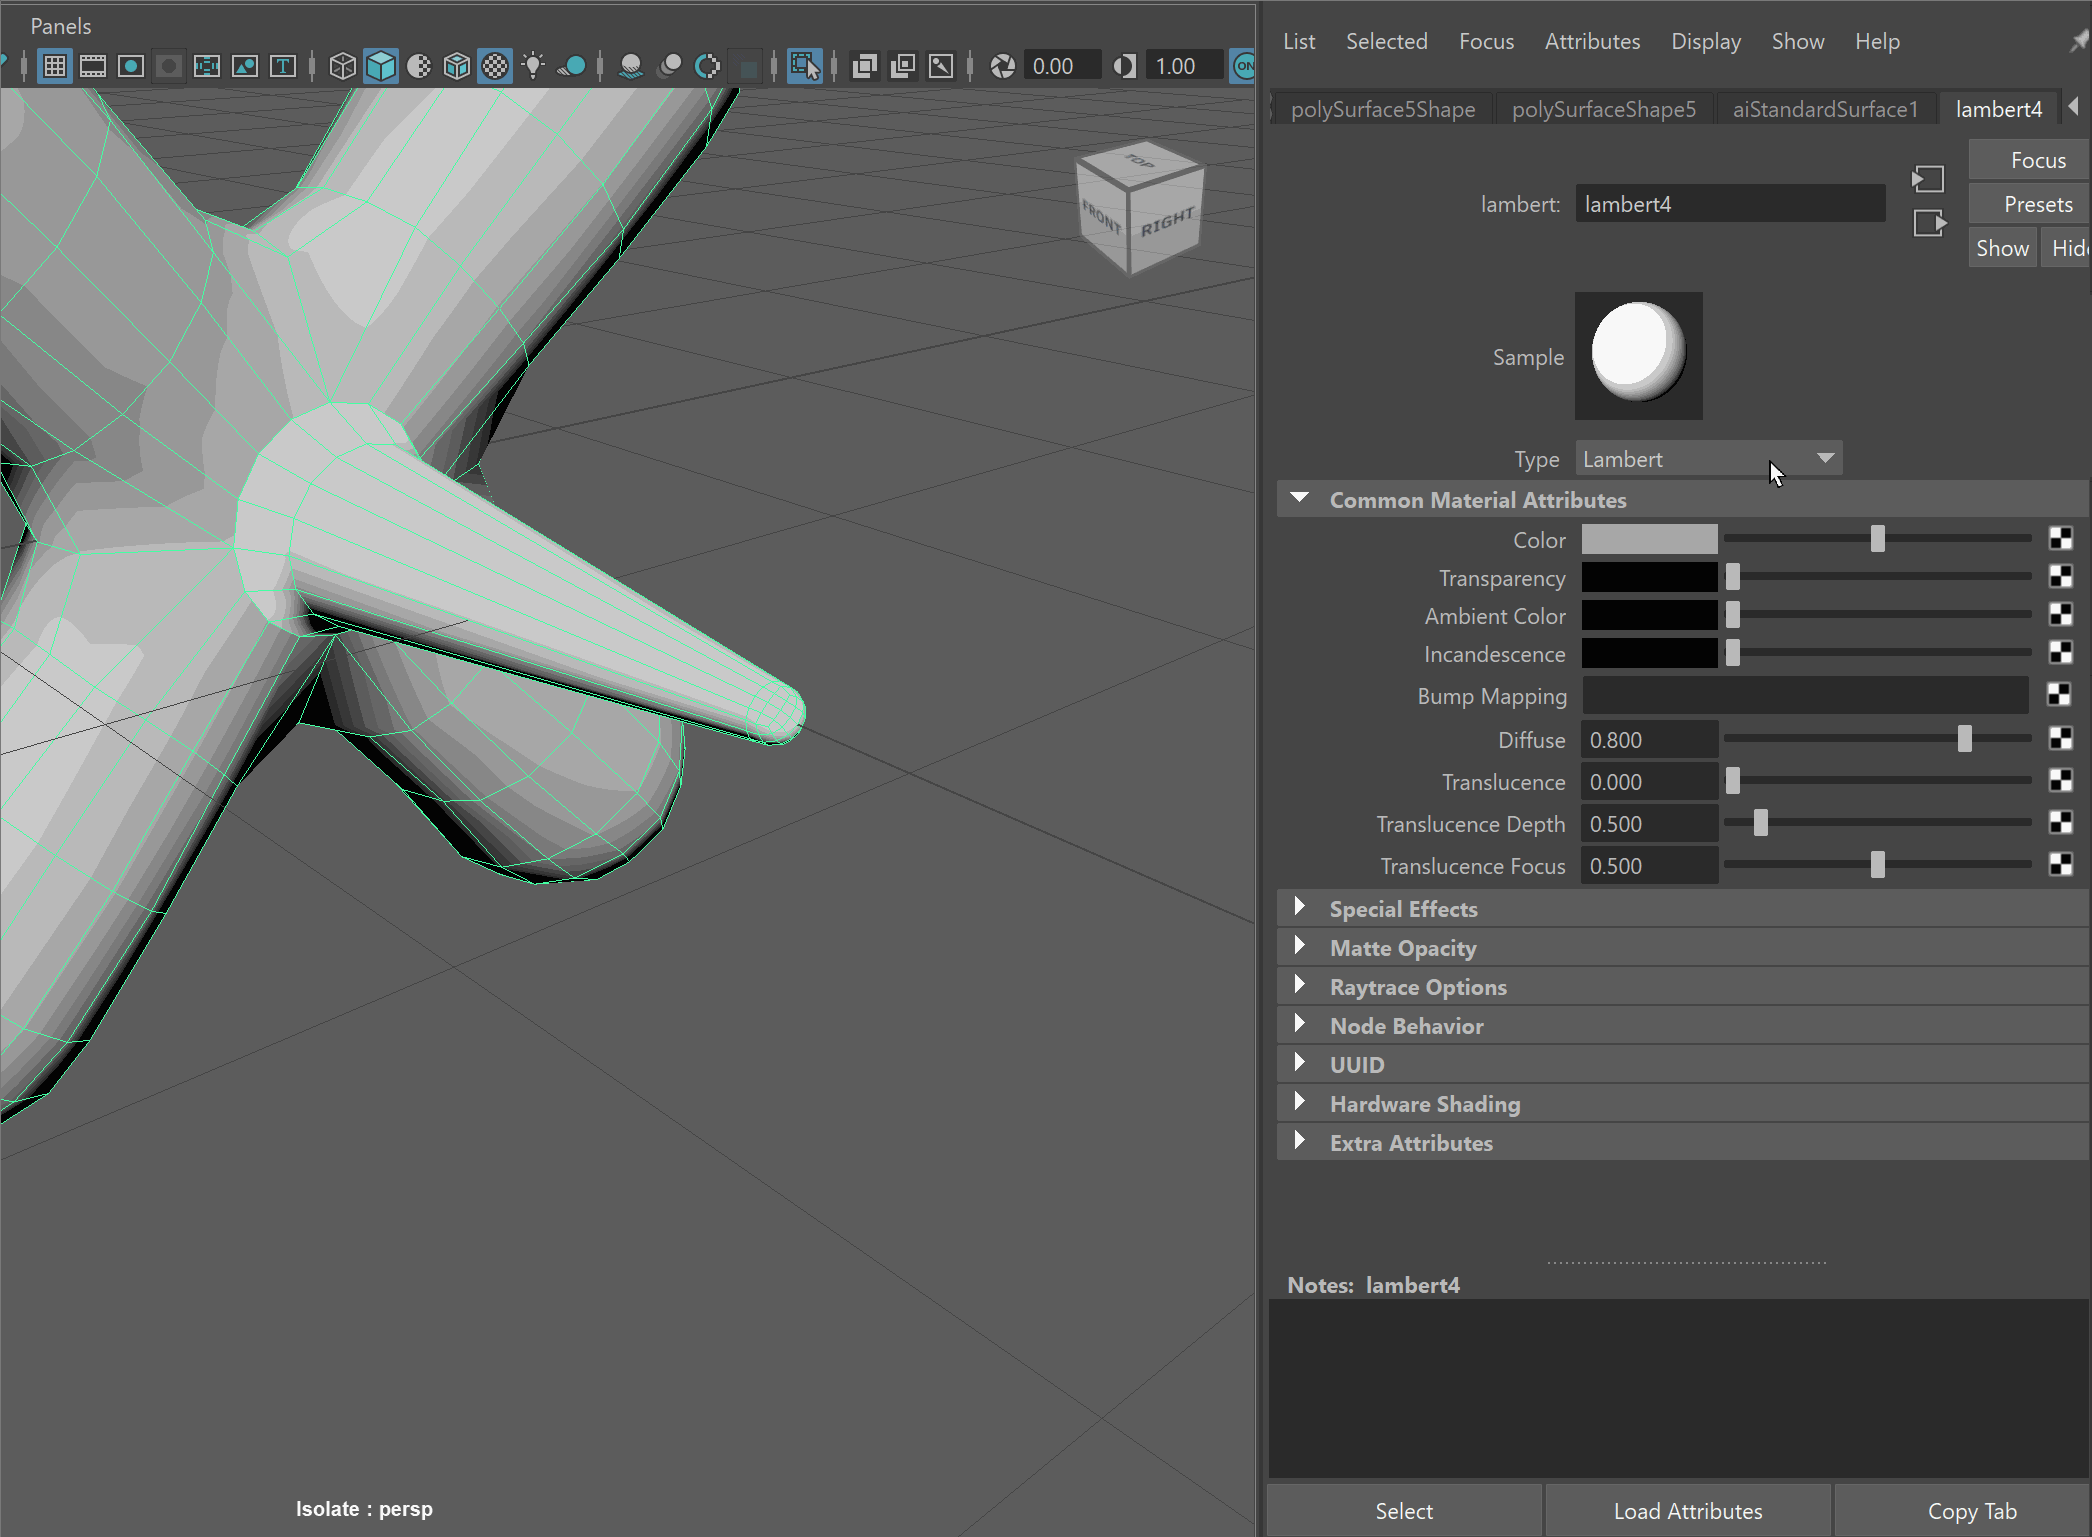Screen dimensions: 2092x1537
Task: Click the use all lights bulb icon
Action: [x=533, y=66]
